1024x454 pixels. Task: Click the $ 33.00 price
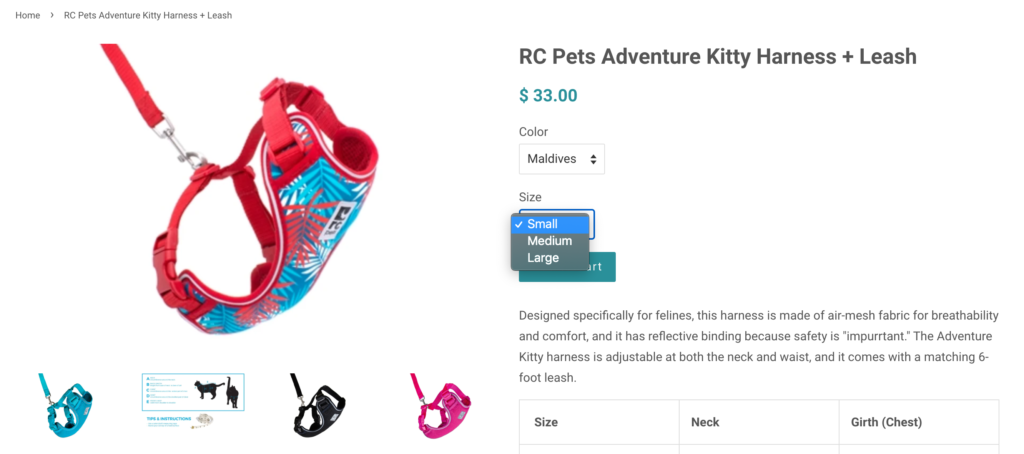coord(548,96)
